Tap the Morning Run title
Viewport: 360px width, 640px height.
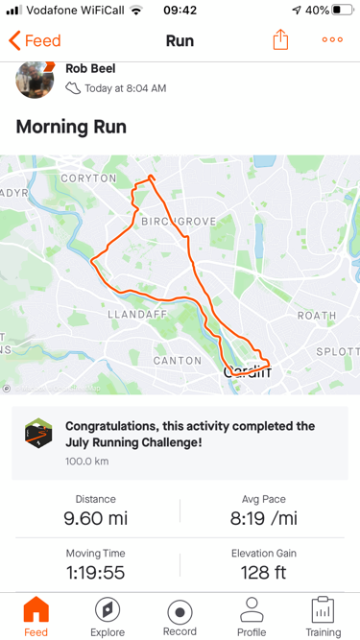pos(71,127)
